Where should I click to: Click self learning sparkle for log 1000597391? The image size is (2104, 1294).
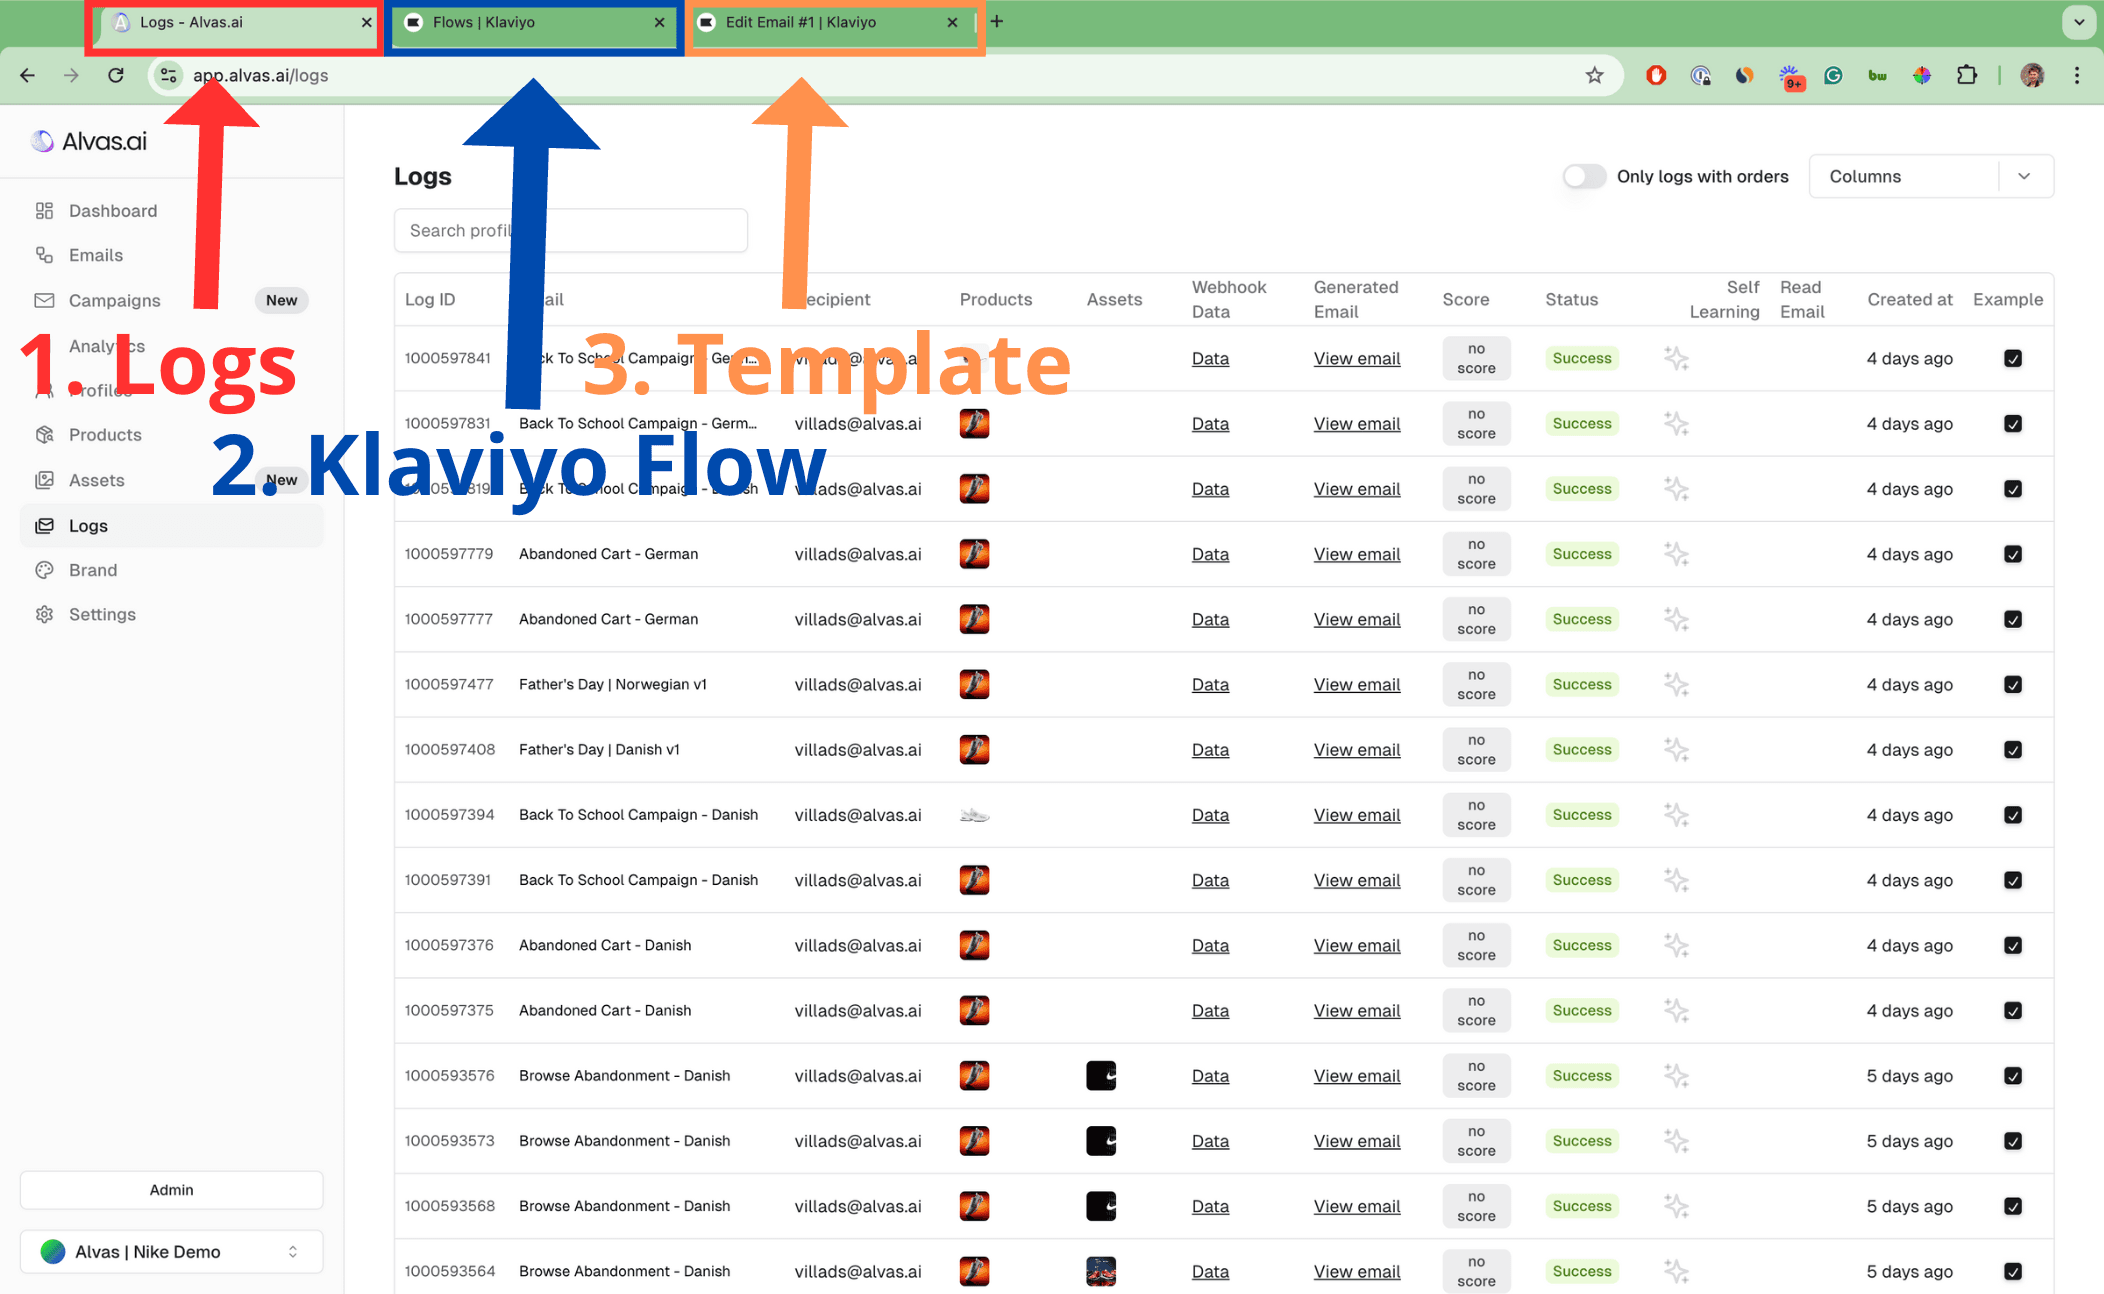tap(1676, 880)
